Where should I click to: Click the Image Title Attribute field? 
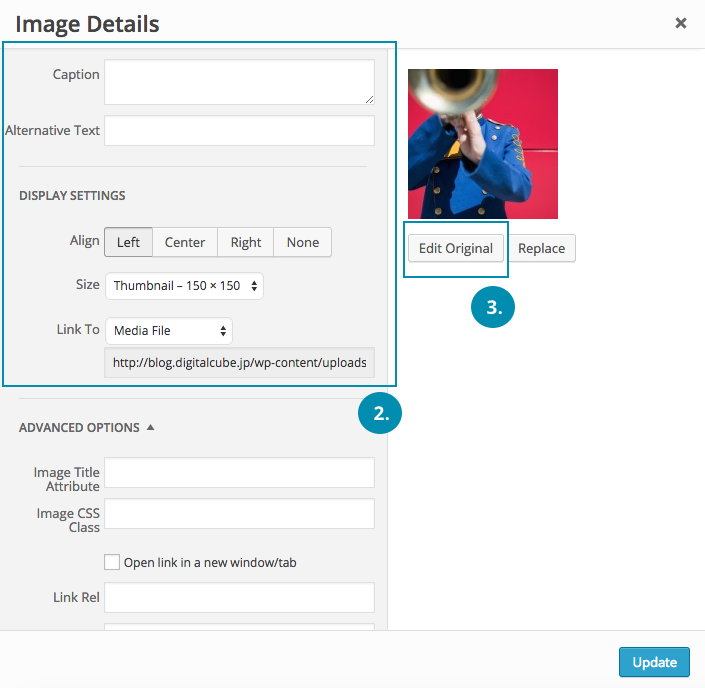coord(239,473)
